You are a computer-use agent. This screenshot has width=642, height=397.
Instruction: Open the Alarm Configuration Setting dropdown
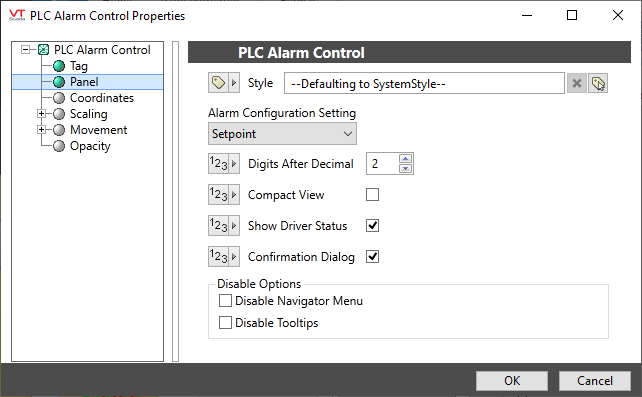pyautogui.click(x=282, y=134)
